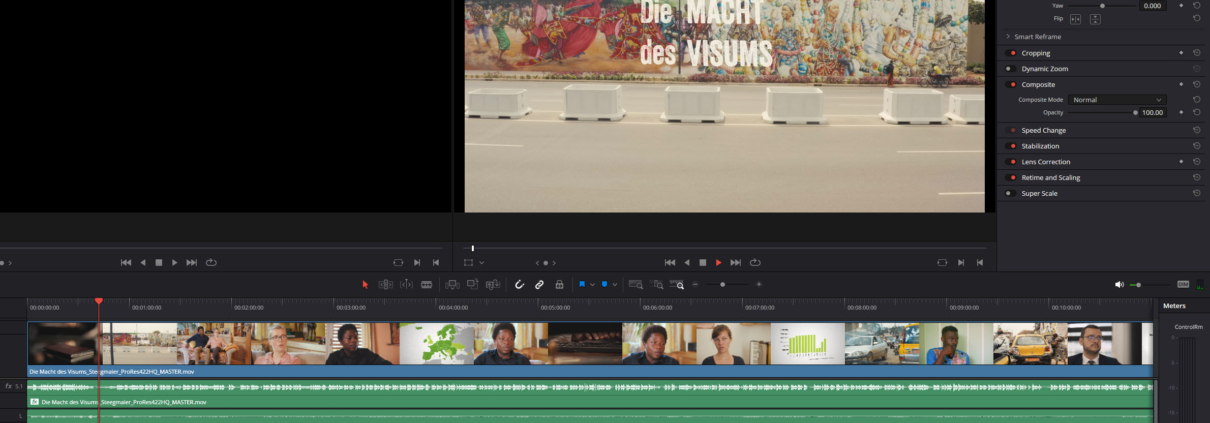Viewport: 1210px width, 423px height.
Task: Click the Overwrite Clip toolbar icon
Action: pyautogui.click(x=472, y=285)
